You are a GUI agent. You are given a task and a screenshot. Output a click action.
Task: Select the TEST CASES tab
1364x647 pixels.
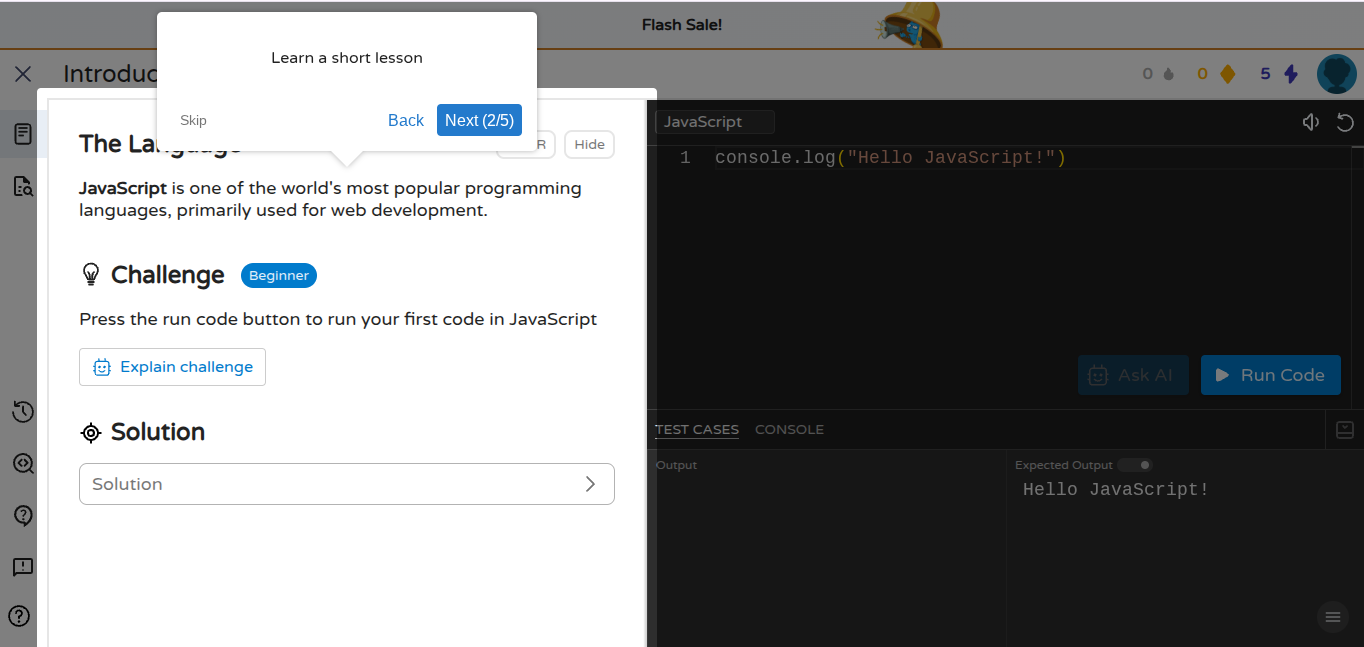[x=697, y=430]
